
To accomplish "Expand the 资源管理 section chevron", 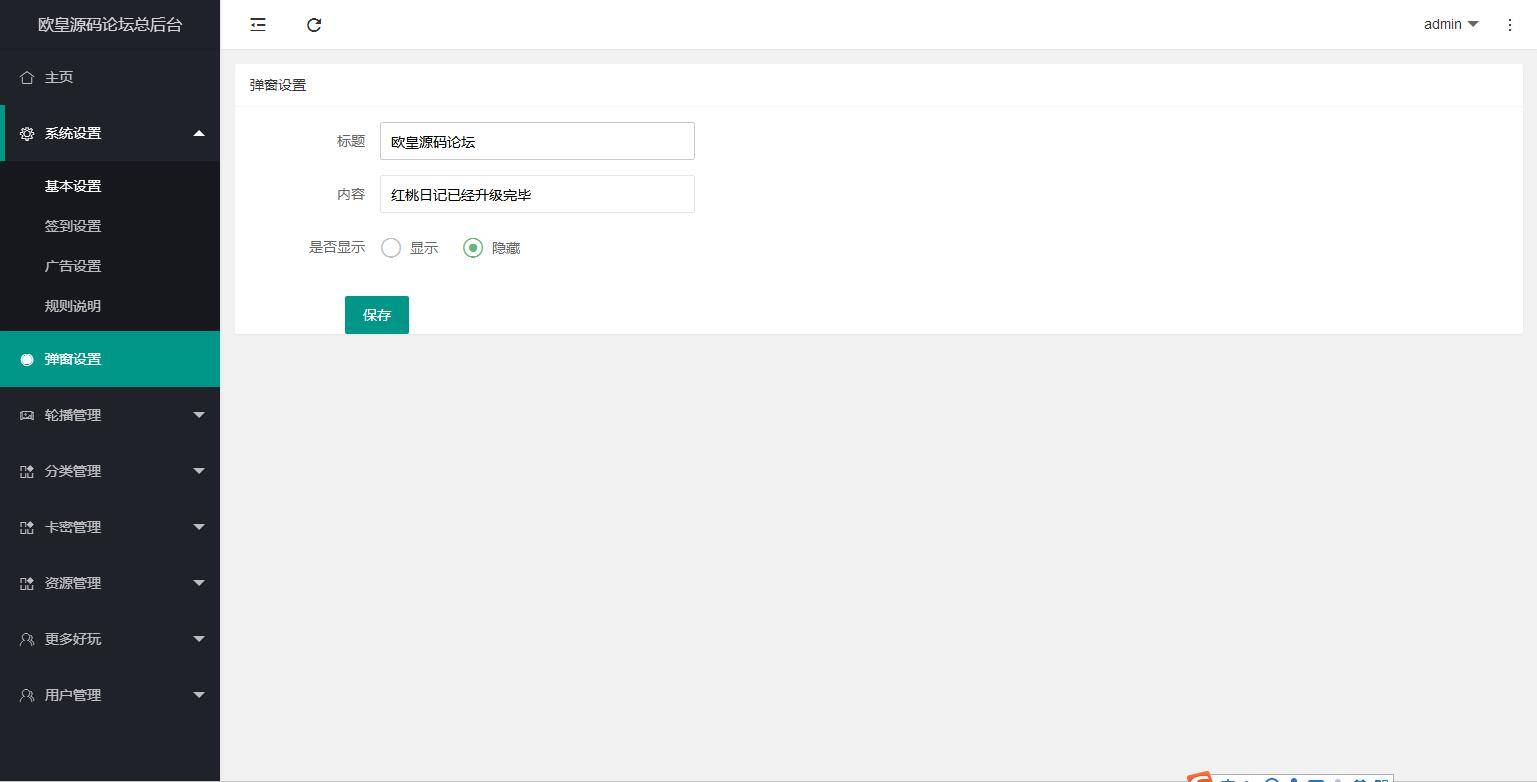I will [x=198, y=583].
